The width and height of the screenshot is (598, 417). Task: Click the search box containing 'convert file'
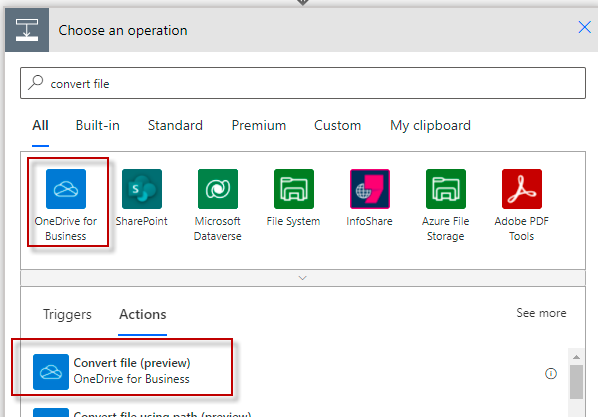303,83
